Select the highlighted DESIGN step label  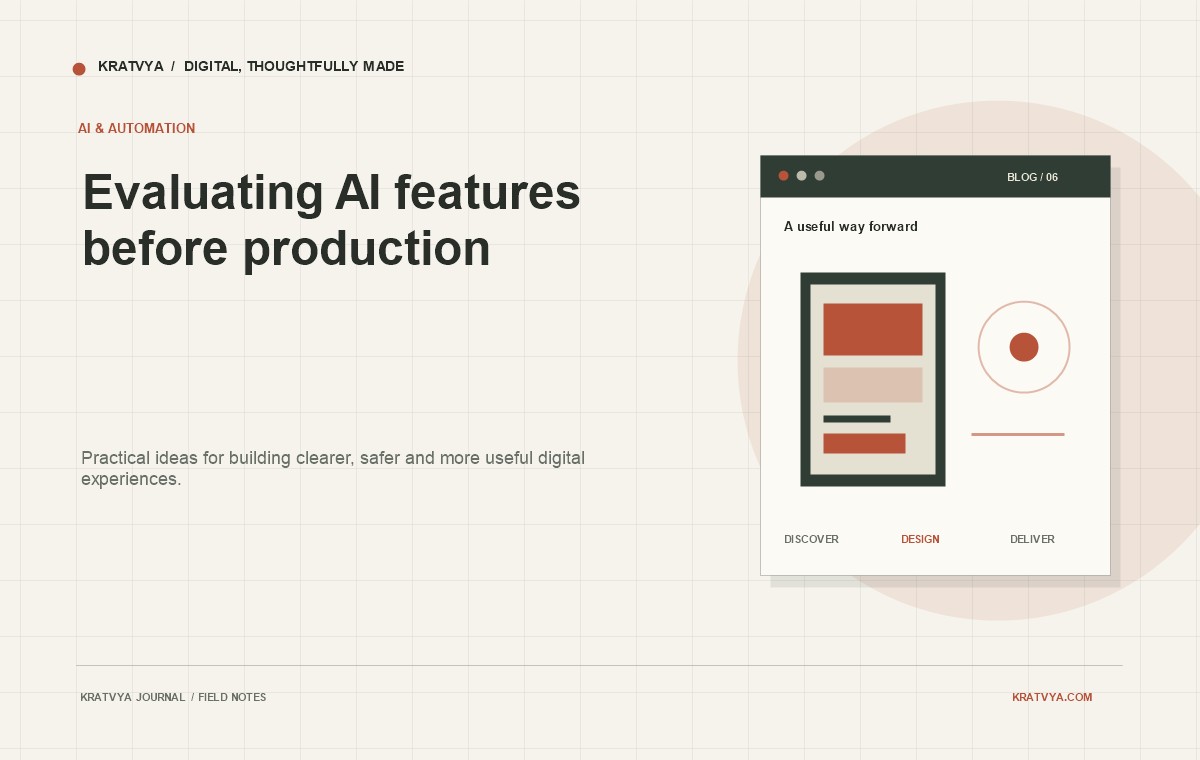coord(920,539)
